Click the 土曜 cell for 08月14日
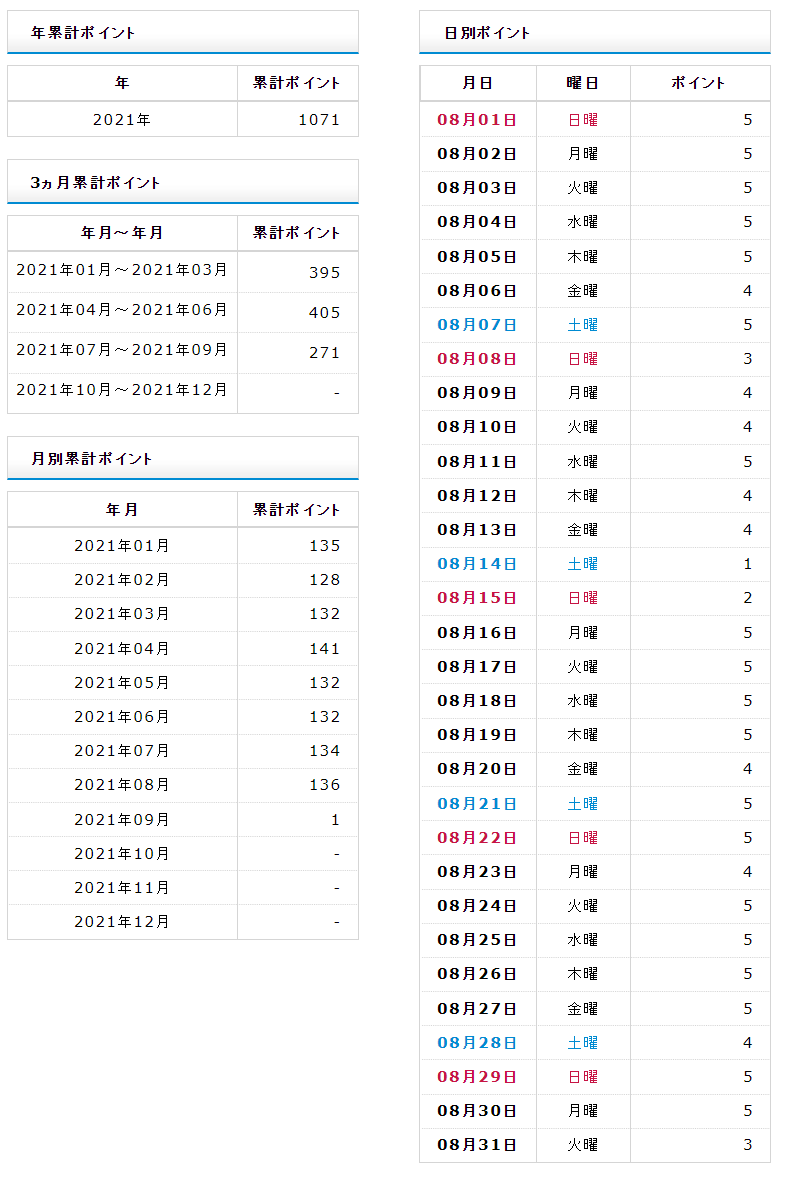Viewport: 790px width, 1179px height. coord(583,564)
